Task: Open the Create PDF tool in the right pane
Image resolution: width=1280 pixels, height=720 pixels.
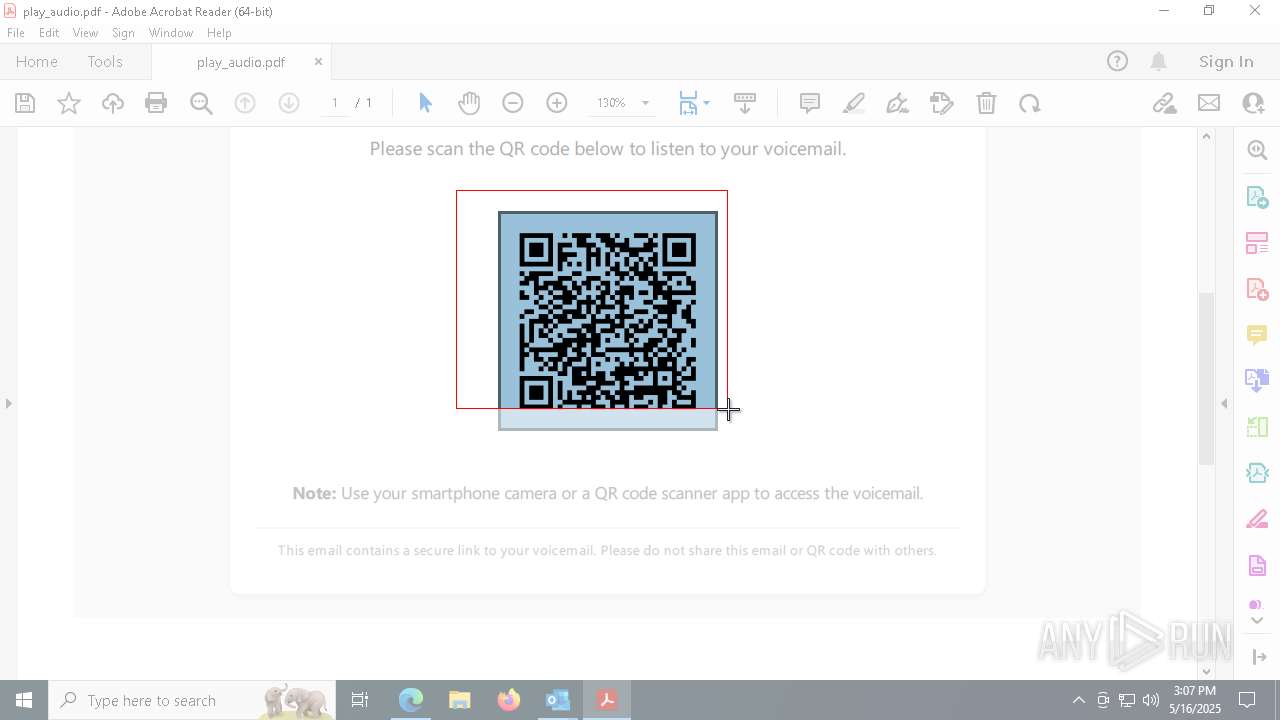Action: coord(1257,289)
